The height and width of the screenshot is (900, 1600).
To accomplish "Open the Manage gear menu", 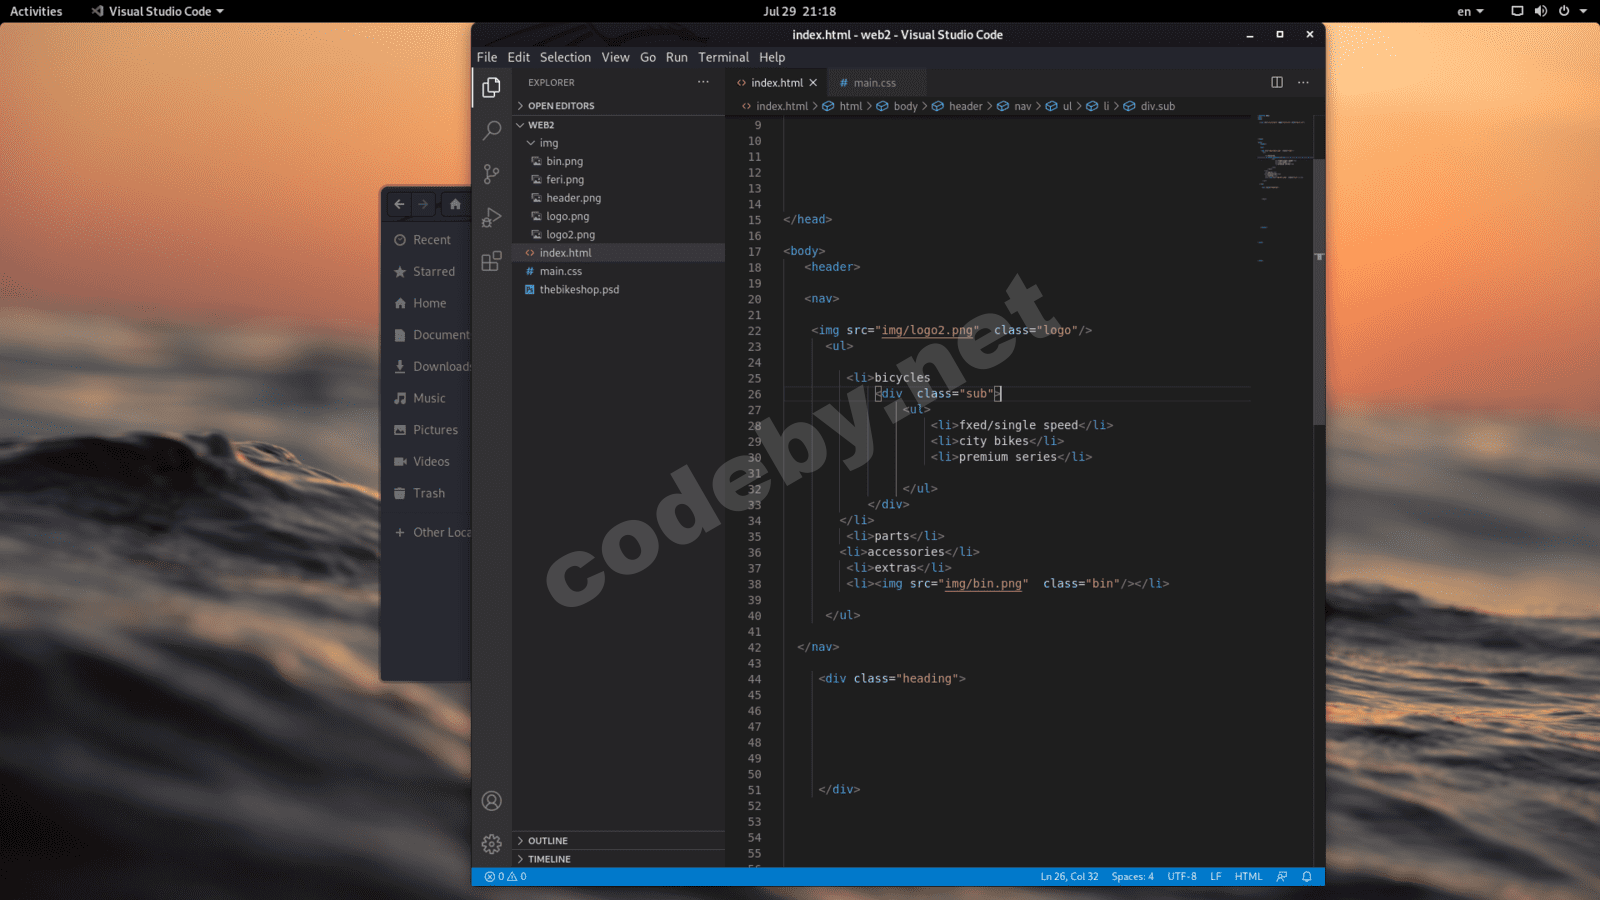I will click(x=491, y=844).
